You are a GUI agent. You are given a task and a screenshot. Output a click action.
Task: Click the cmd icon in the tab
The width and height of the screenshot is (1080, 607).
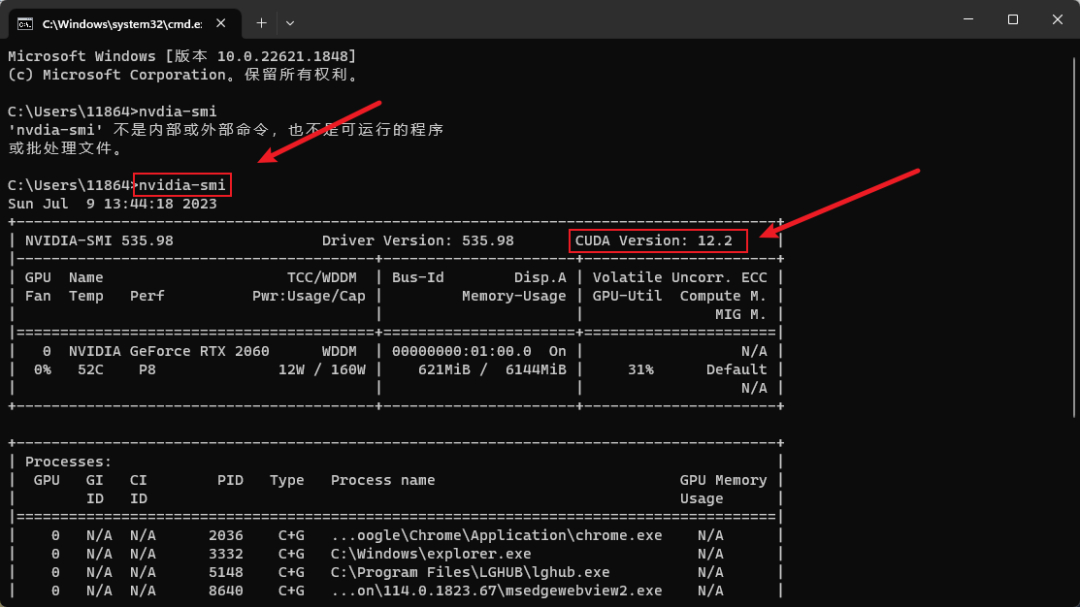(25, 24)
